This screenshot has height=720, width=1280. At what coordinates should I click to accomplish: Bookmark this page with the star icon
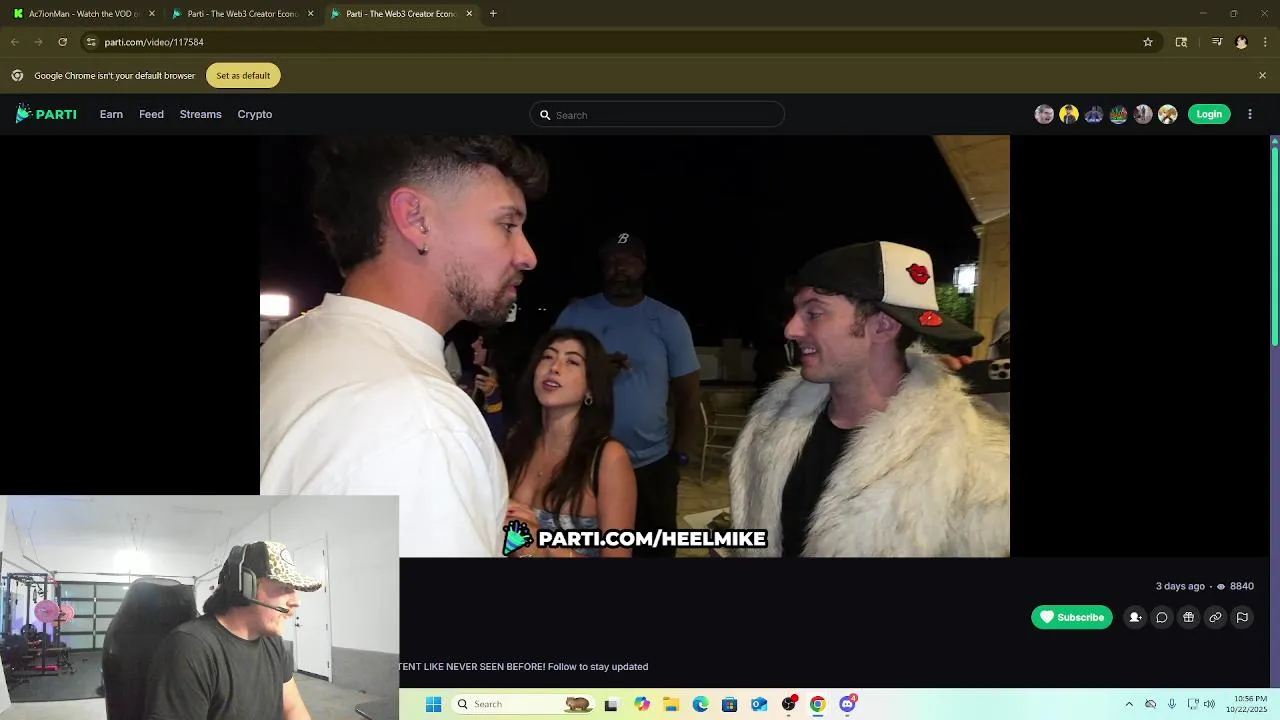click(x=1148, y=42)
